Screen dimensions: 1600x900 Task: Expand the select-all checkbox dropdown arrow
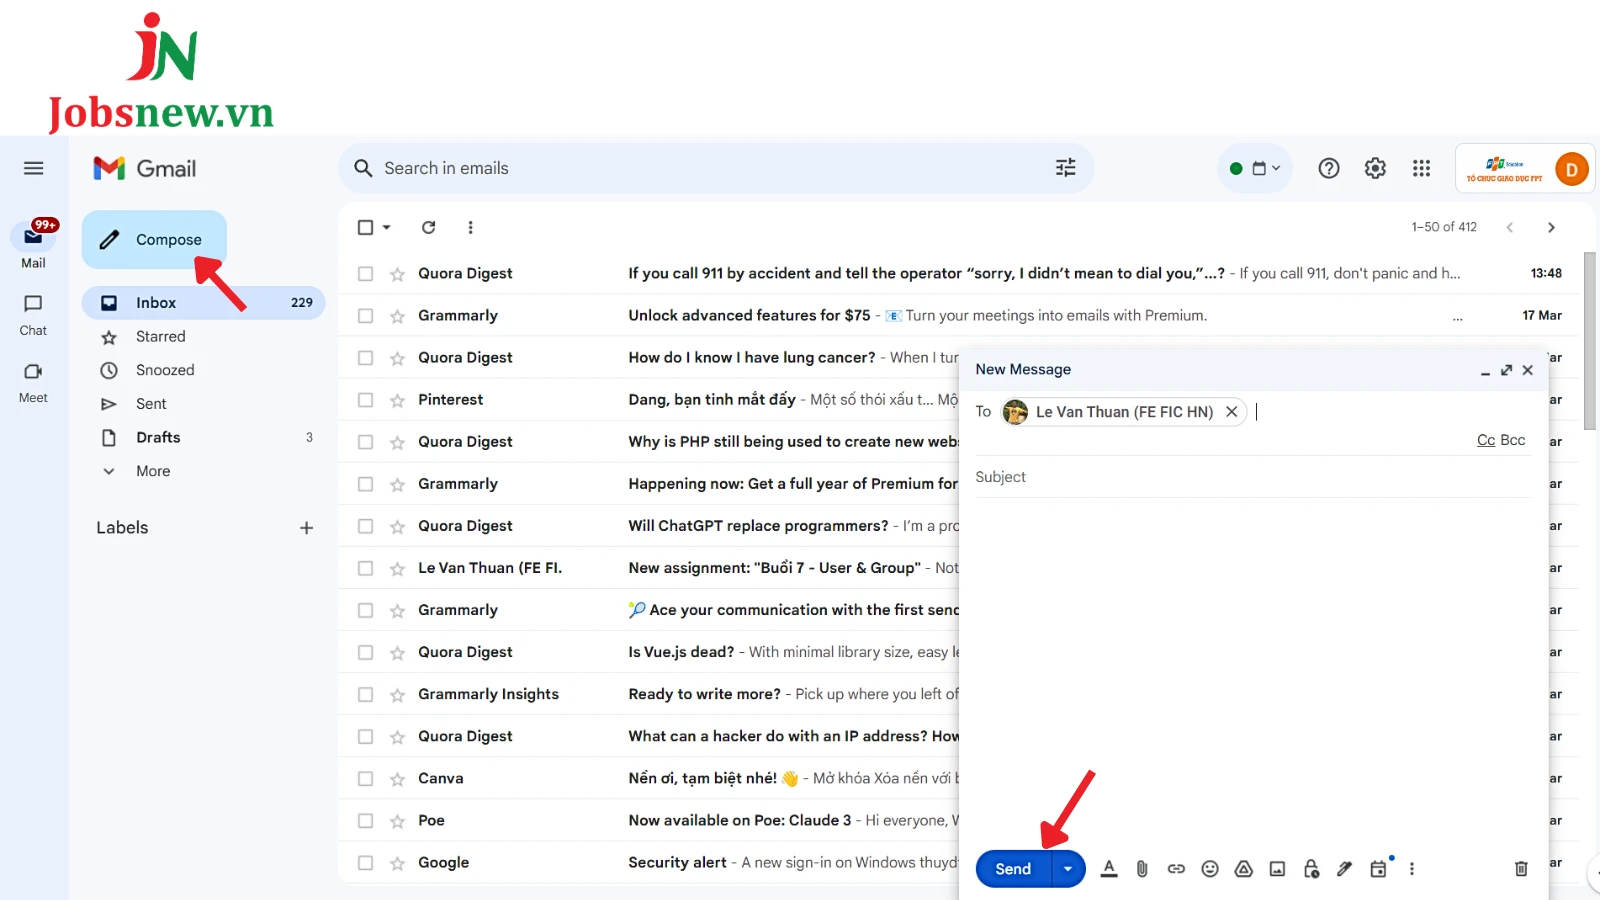pyautogui.click(x=387, y=228)
